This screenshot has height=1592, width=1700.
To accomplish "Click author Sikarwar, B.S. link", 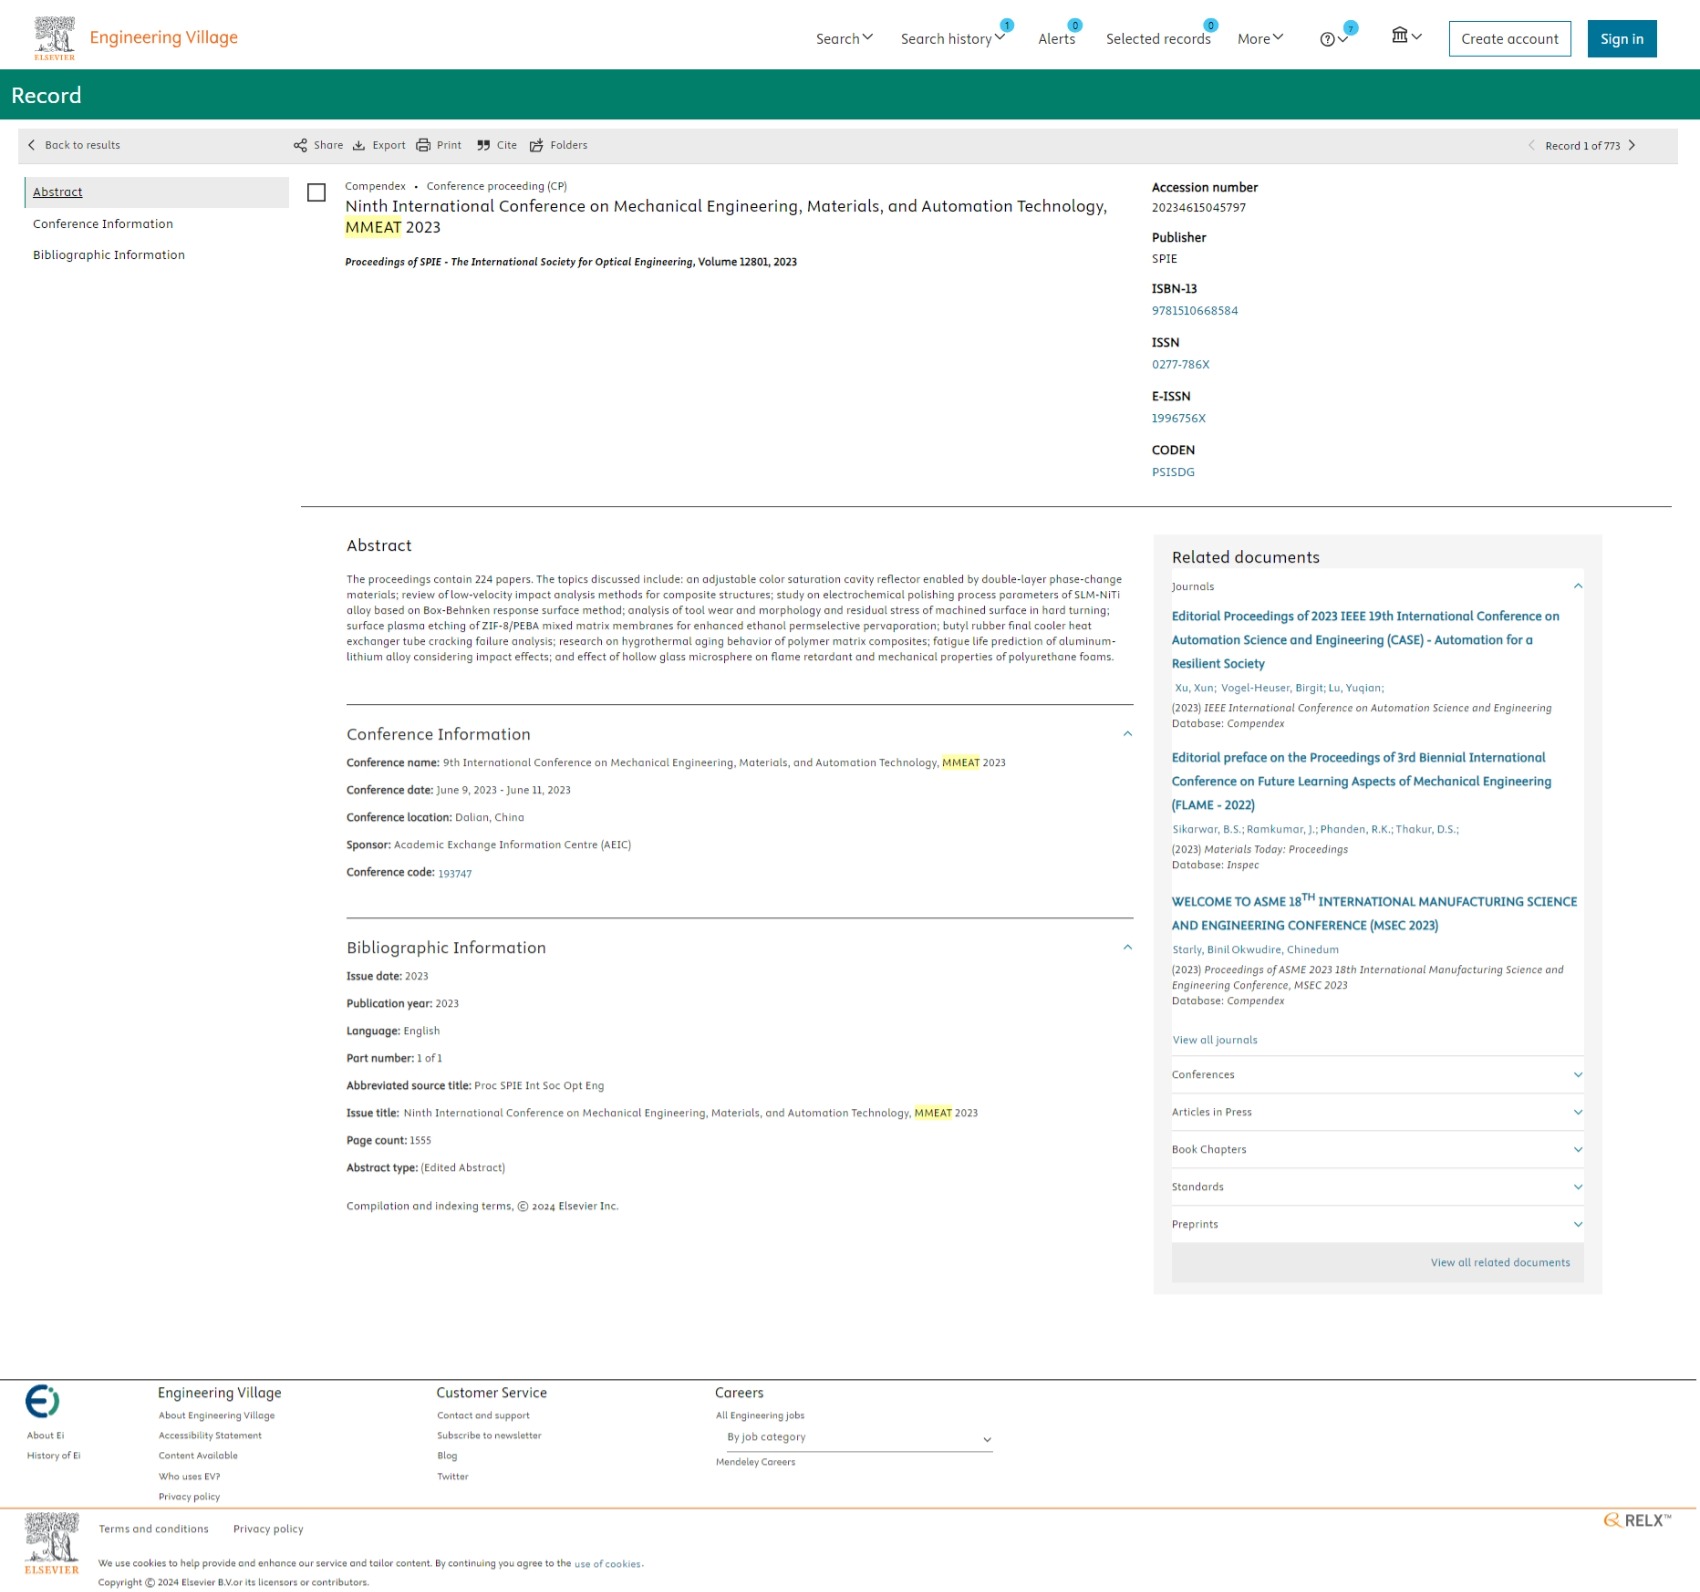I will click(1207, 830).
